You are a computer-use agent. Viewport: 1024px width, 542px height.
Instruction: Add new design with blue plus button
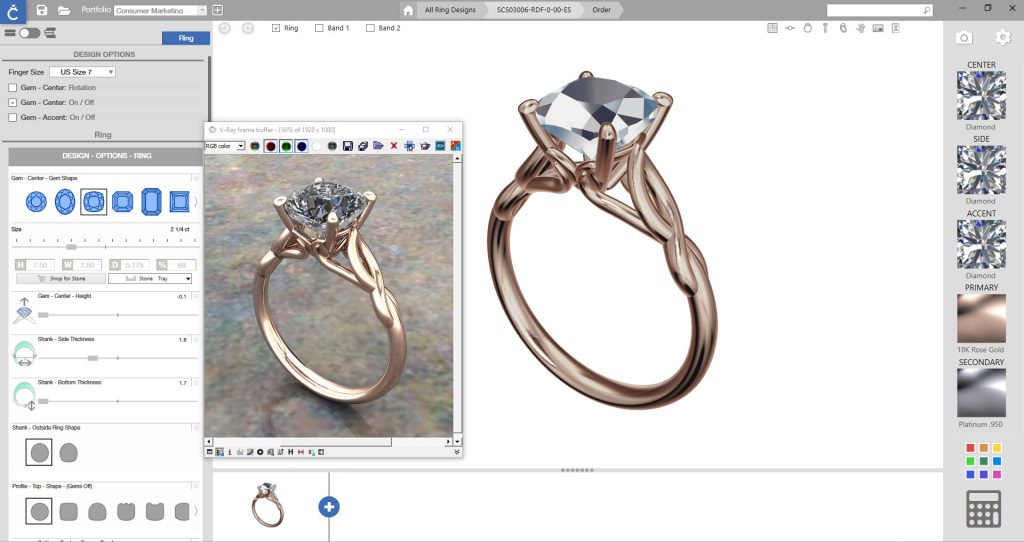tap(329, 507)
